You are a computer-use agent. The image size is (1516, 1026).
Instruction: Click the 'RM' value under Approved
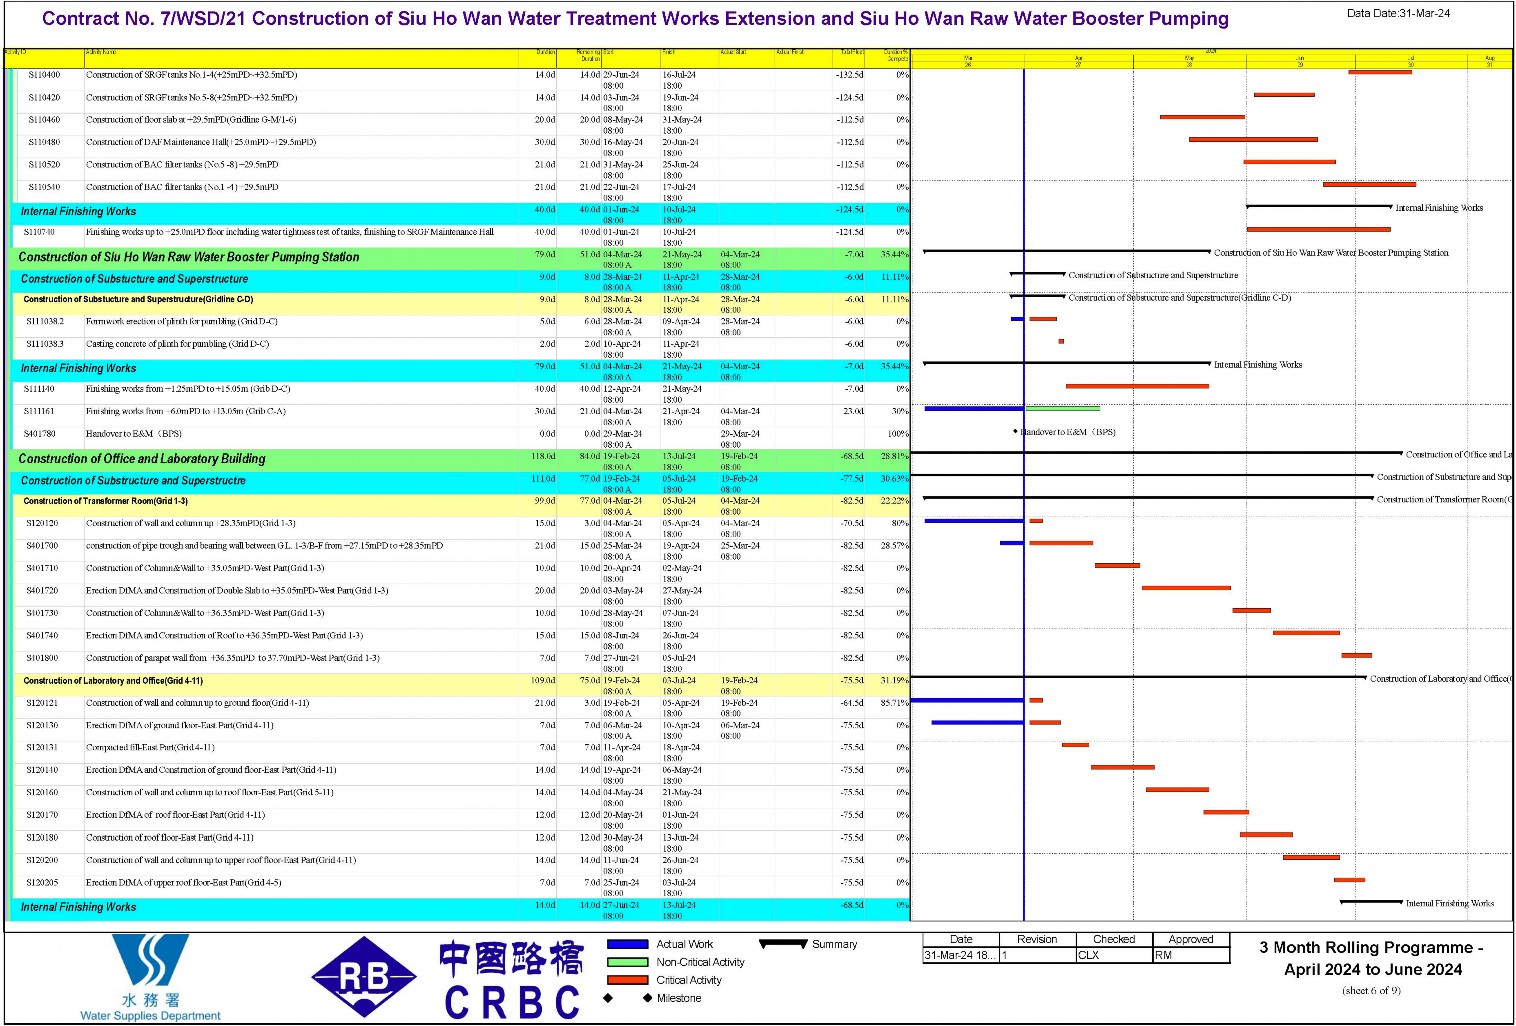(1163, 956)
